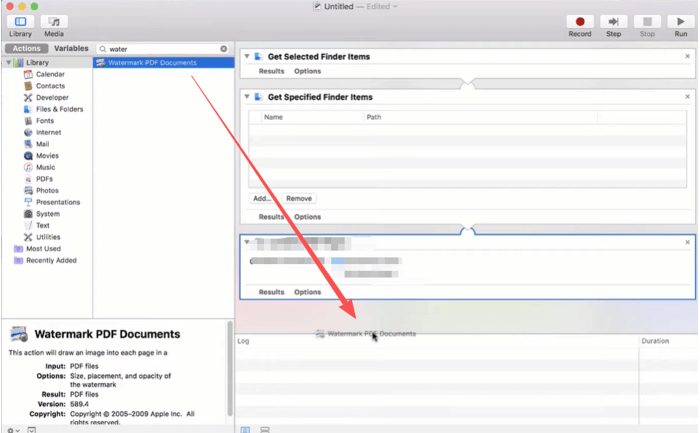
Task: Toggle the description panel visibility
Action: 32,430
